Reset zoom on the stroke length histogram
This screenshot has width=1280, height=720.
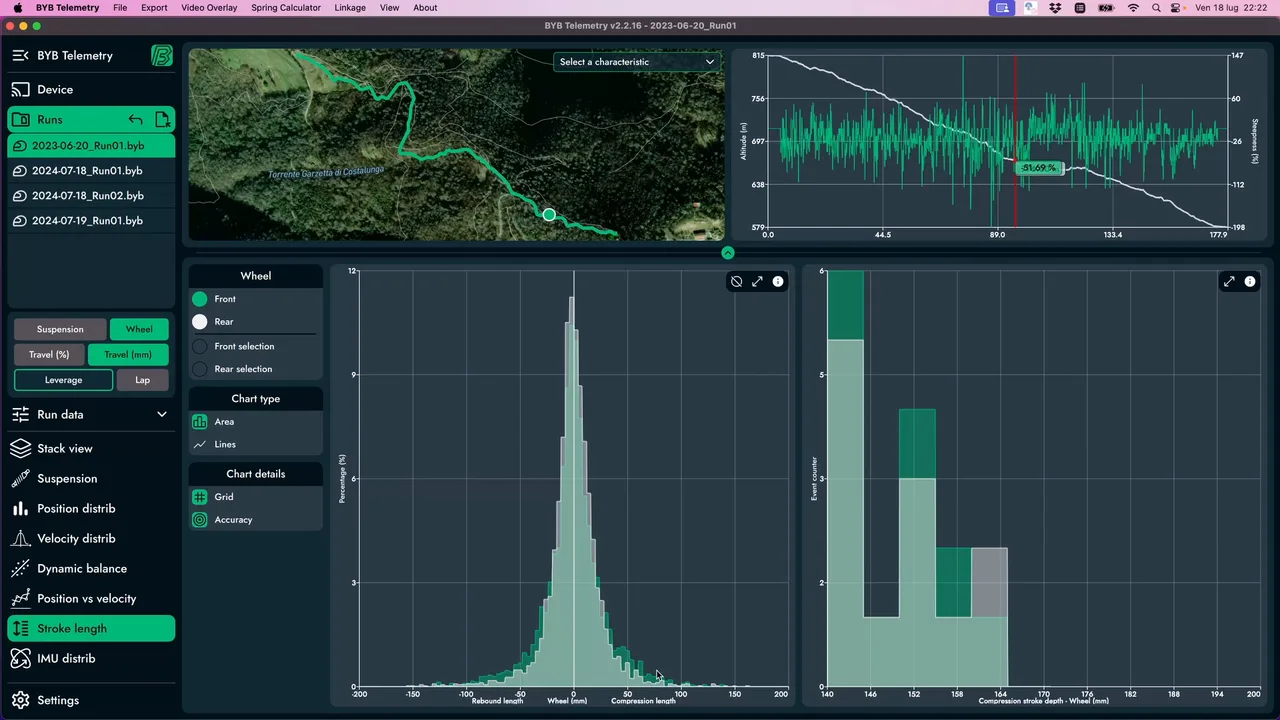point(737,282)
